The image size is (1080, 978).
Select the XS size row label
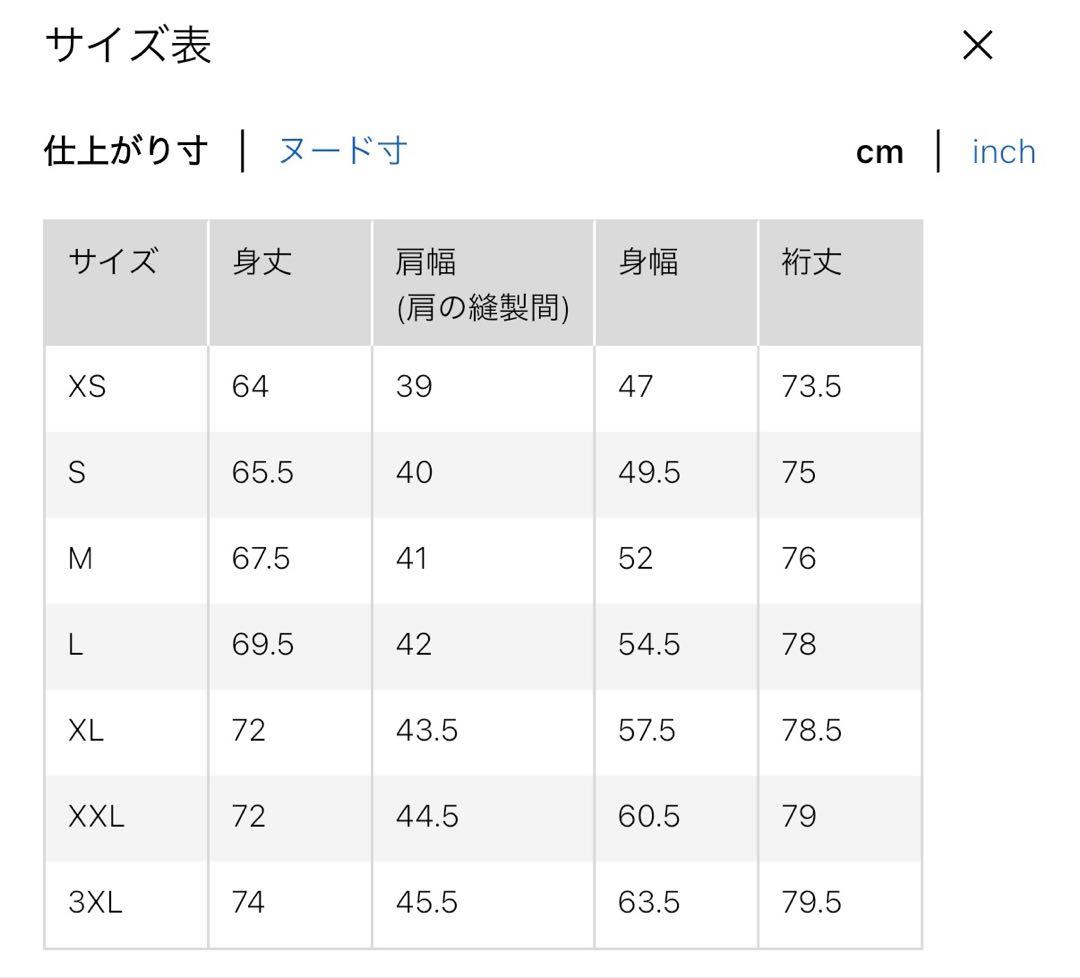click(87, 386)
